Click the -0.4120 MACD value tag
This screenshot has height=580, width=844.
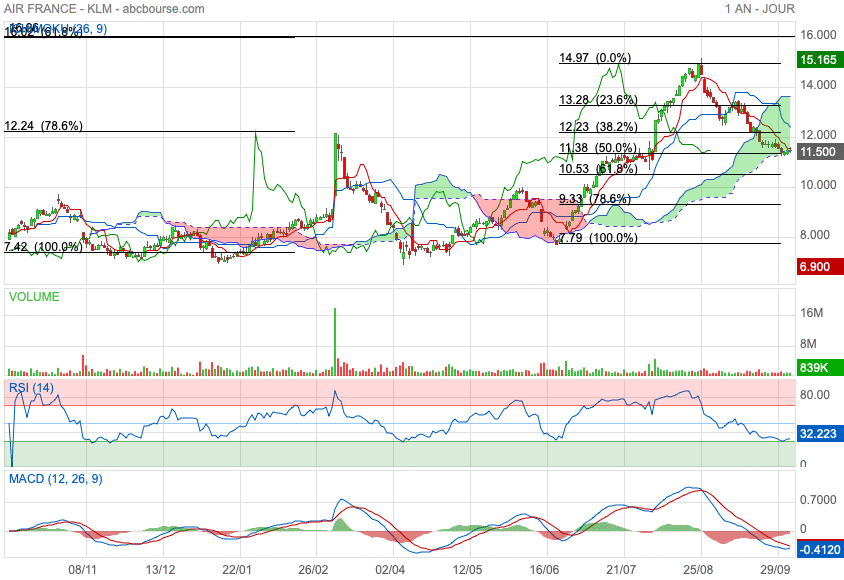tap(818, 549)
